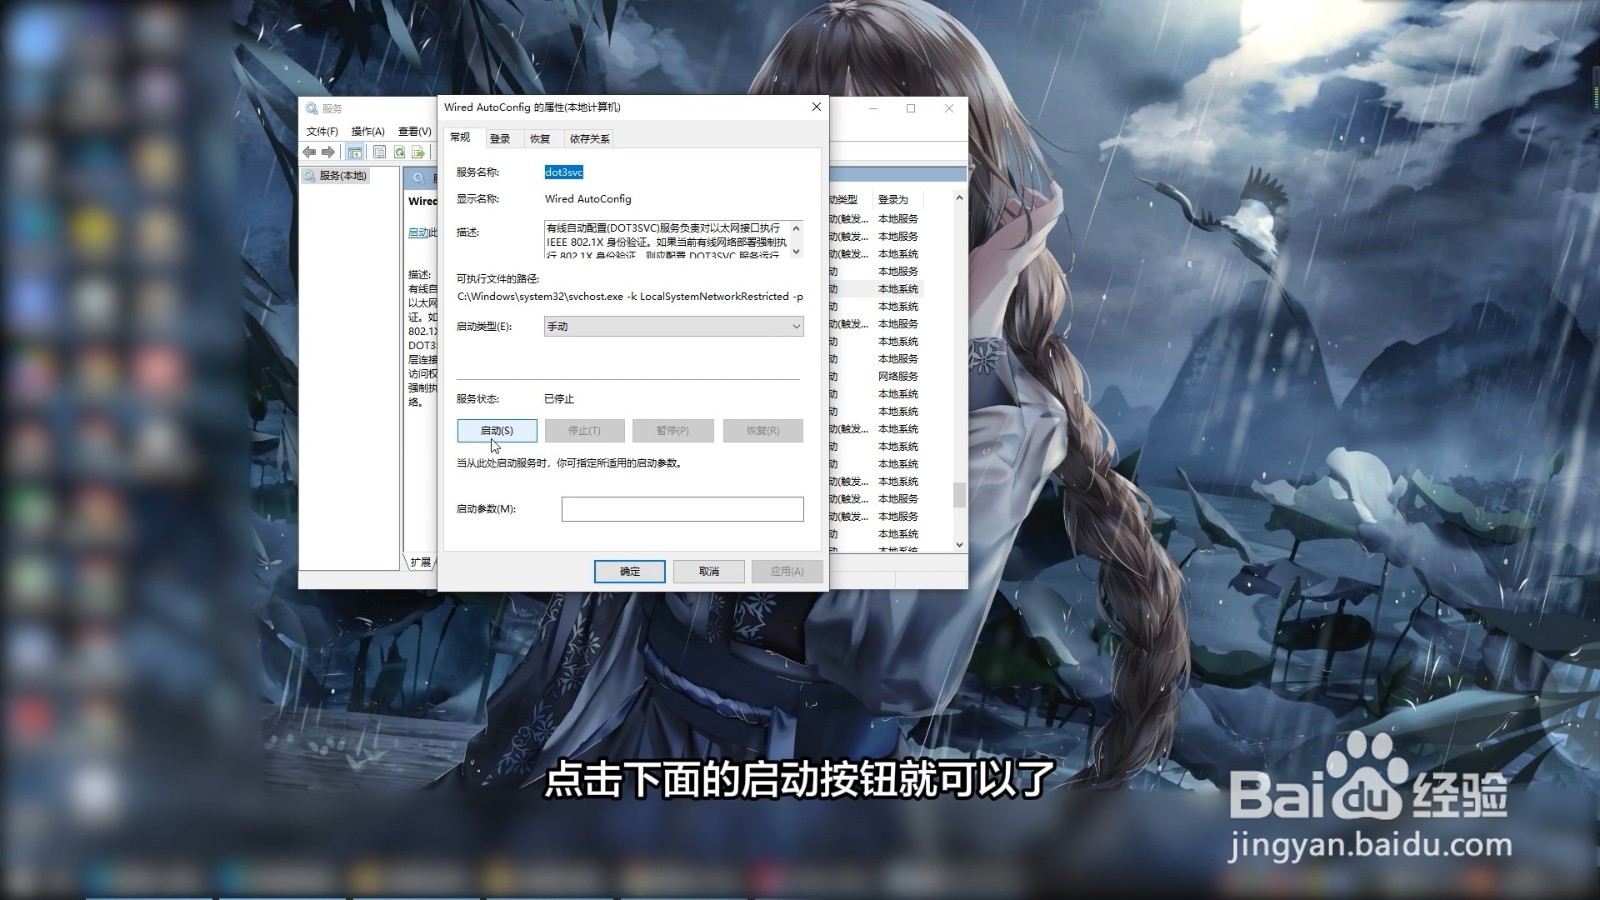The height and width of the screenshot is (900, 1600).
Task: Click the 启动参数(M) input field
Action: (683, 509)
